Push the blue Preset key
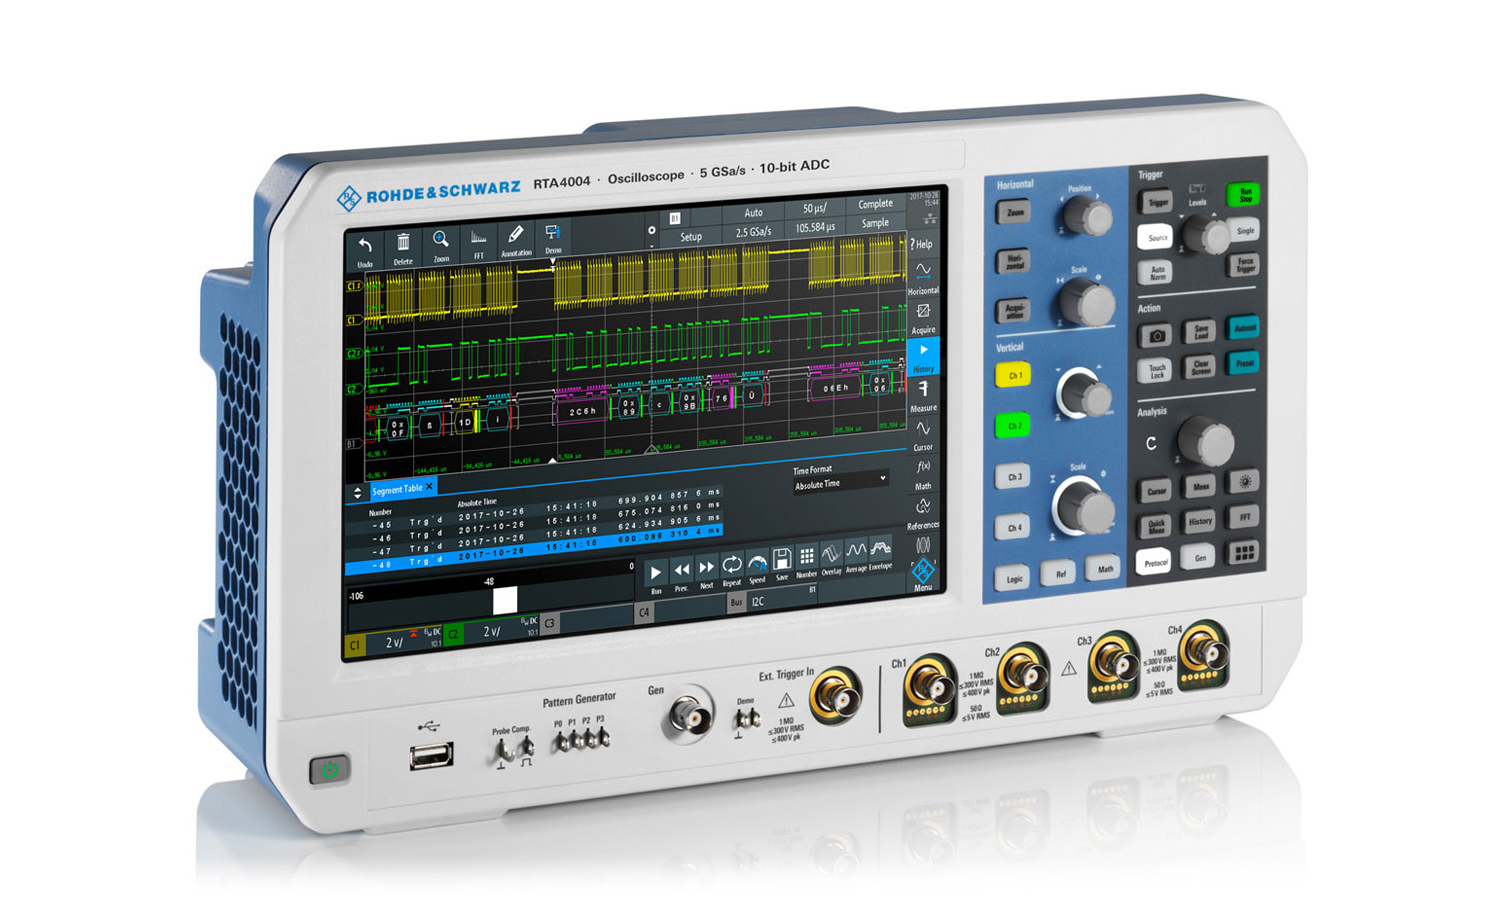 (1244, 362)
